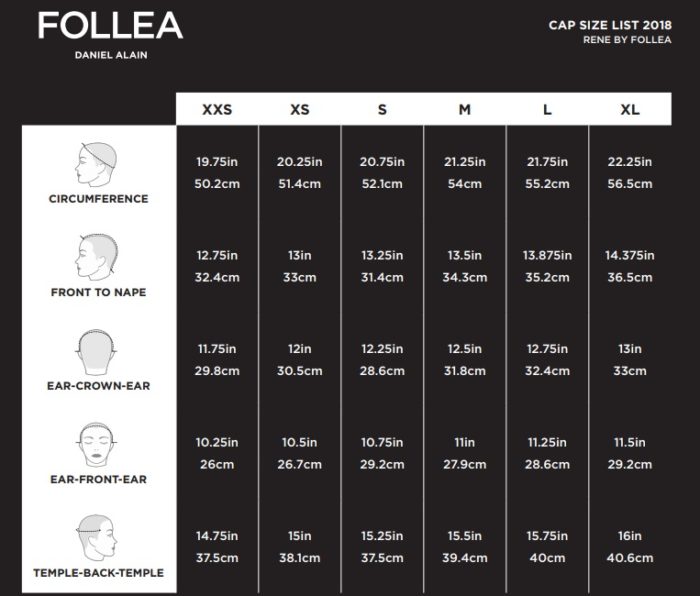Click the DANIEL ALAIN subtitle text

click(111, 55)
